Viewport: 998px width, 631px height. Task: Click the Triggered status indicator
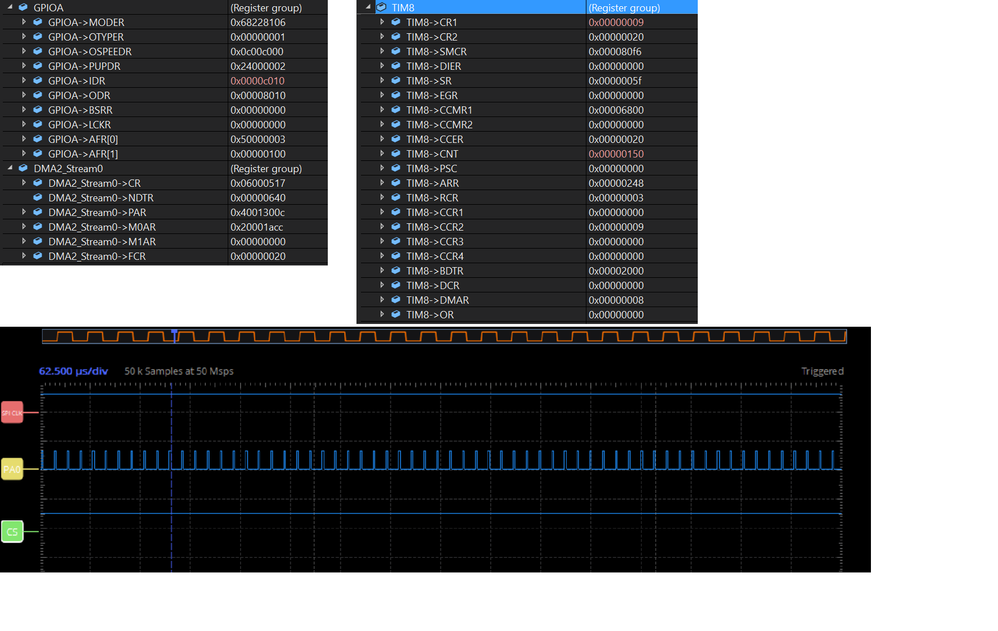pyautogui.click(x=821, y=371)
